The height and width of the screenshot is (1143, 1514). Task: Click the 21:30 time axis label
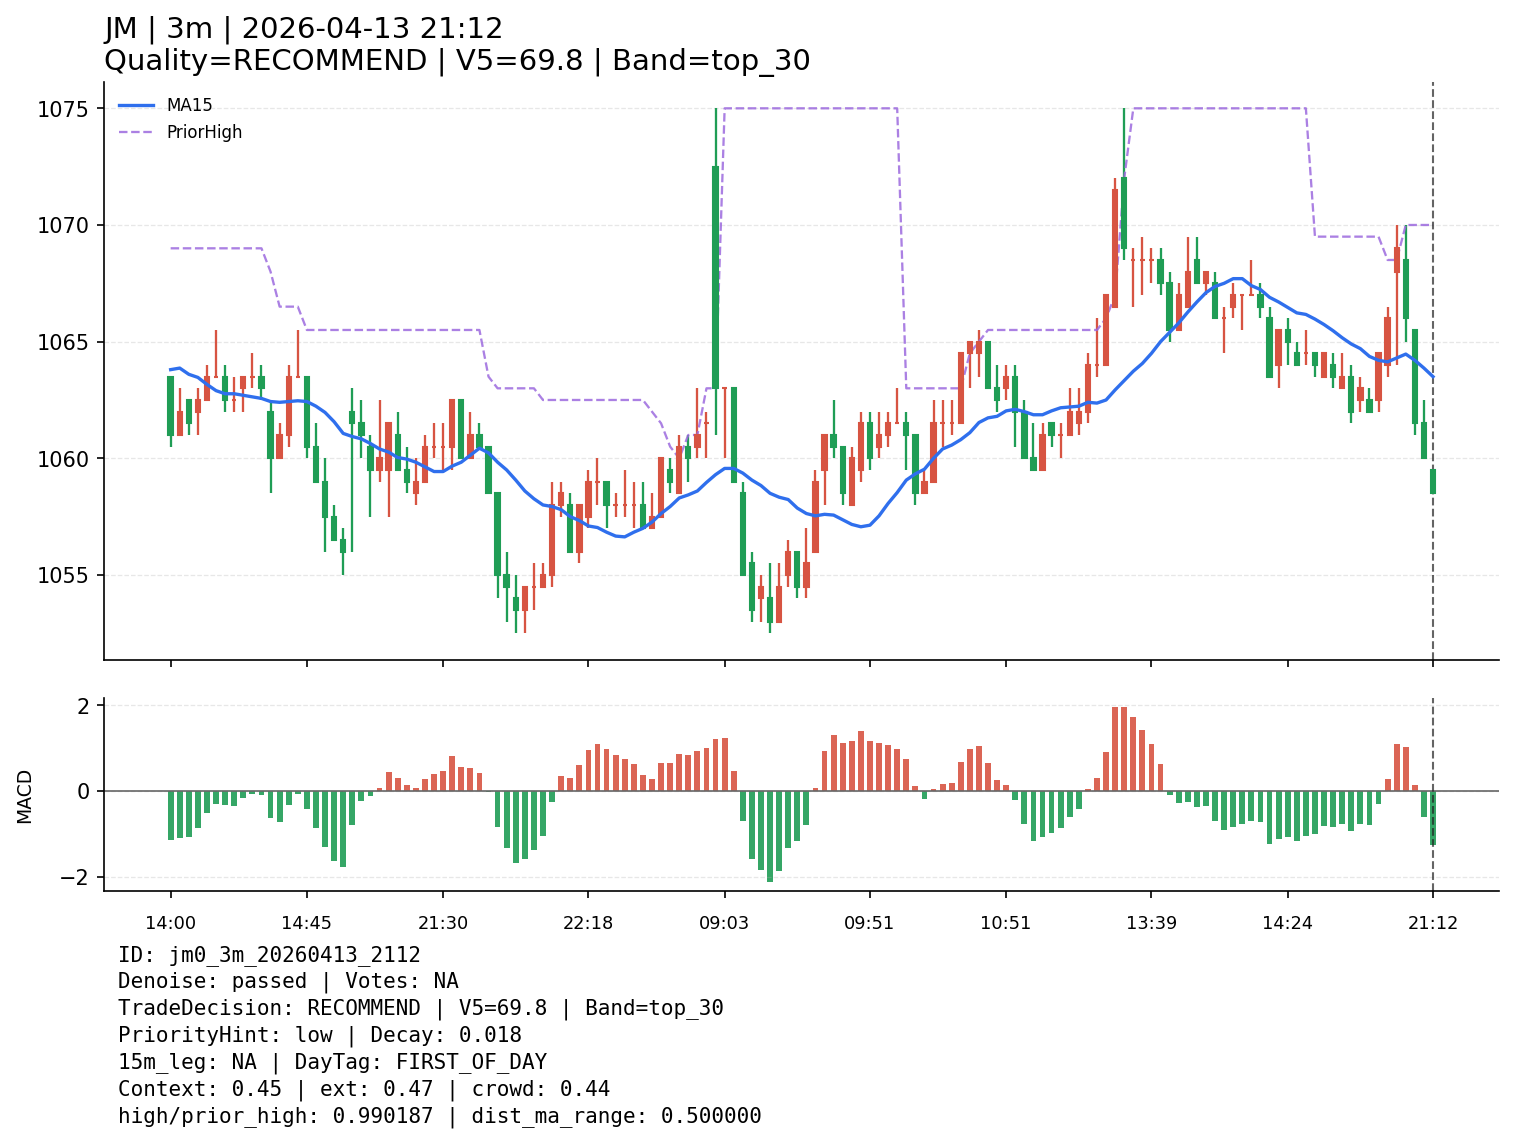click(x=442, y=923)
